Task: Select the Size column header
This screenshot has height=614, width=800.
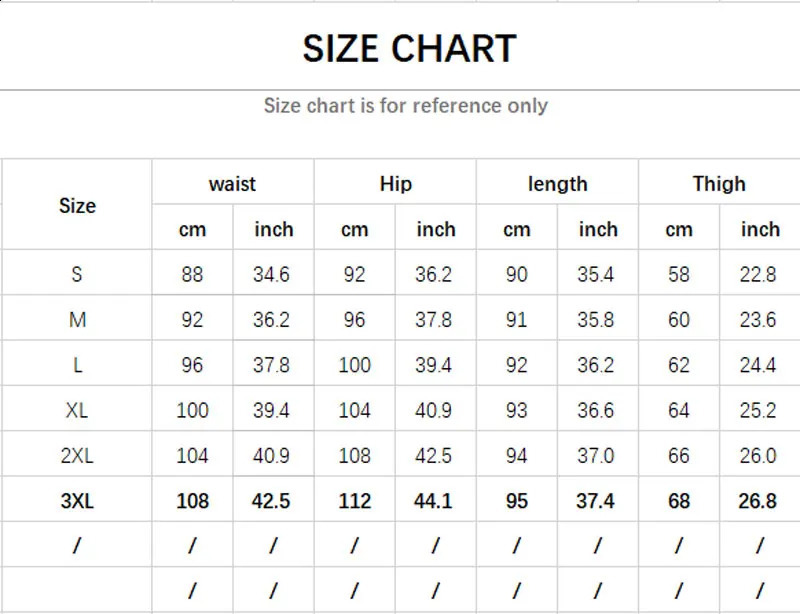Action: [x=77, y=206]
